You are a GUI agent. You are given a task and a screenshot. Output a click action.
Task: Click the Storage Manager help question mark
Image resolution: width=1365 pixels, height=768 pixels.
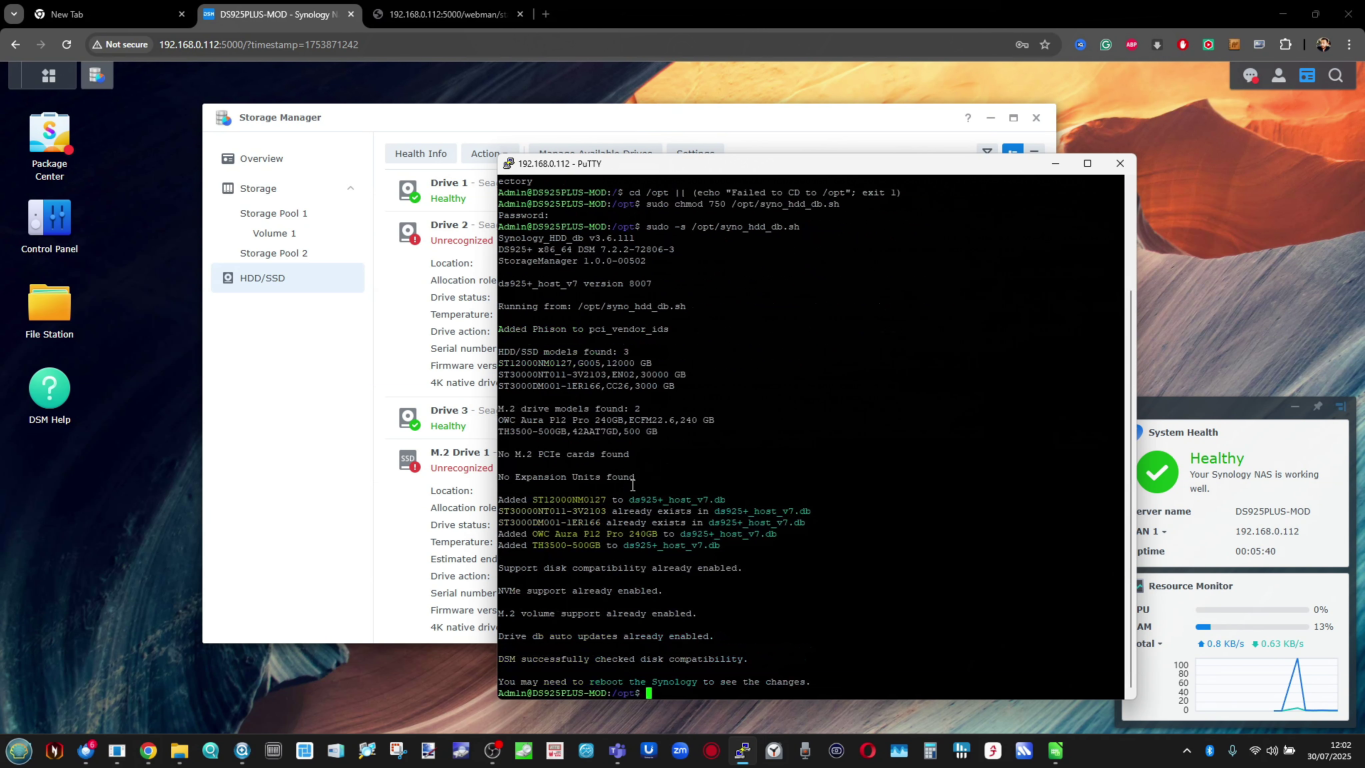pyautogui.click(x=967, y=118)
